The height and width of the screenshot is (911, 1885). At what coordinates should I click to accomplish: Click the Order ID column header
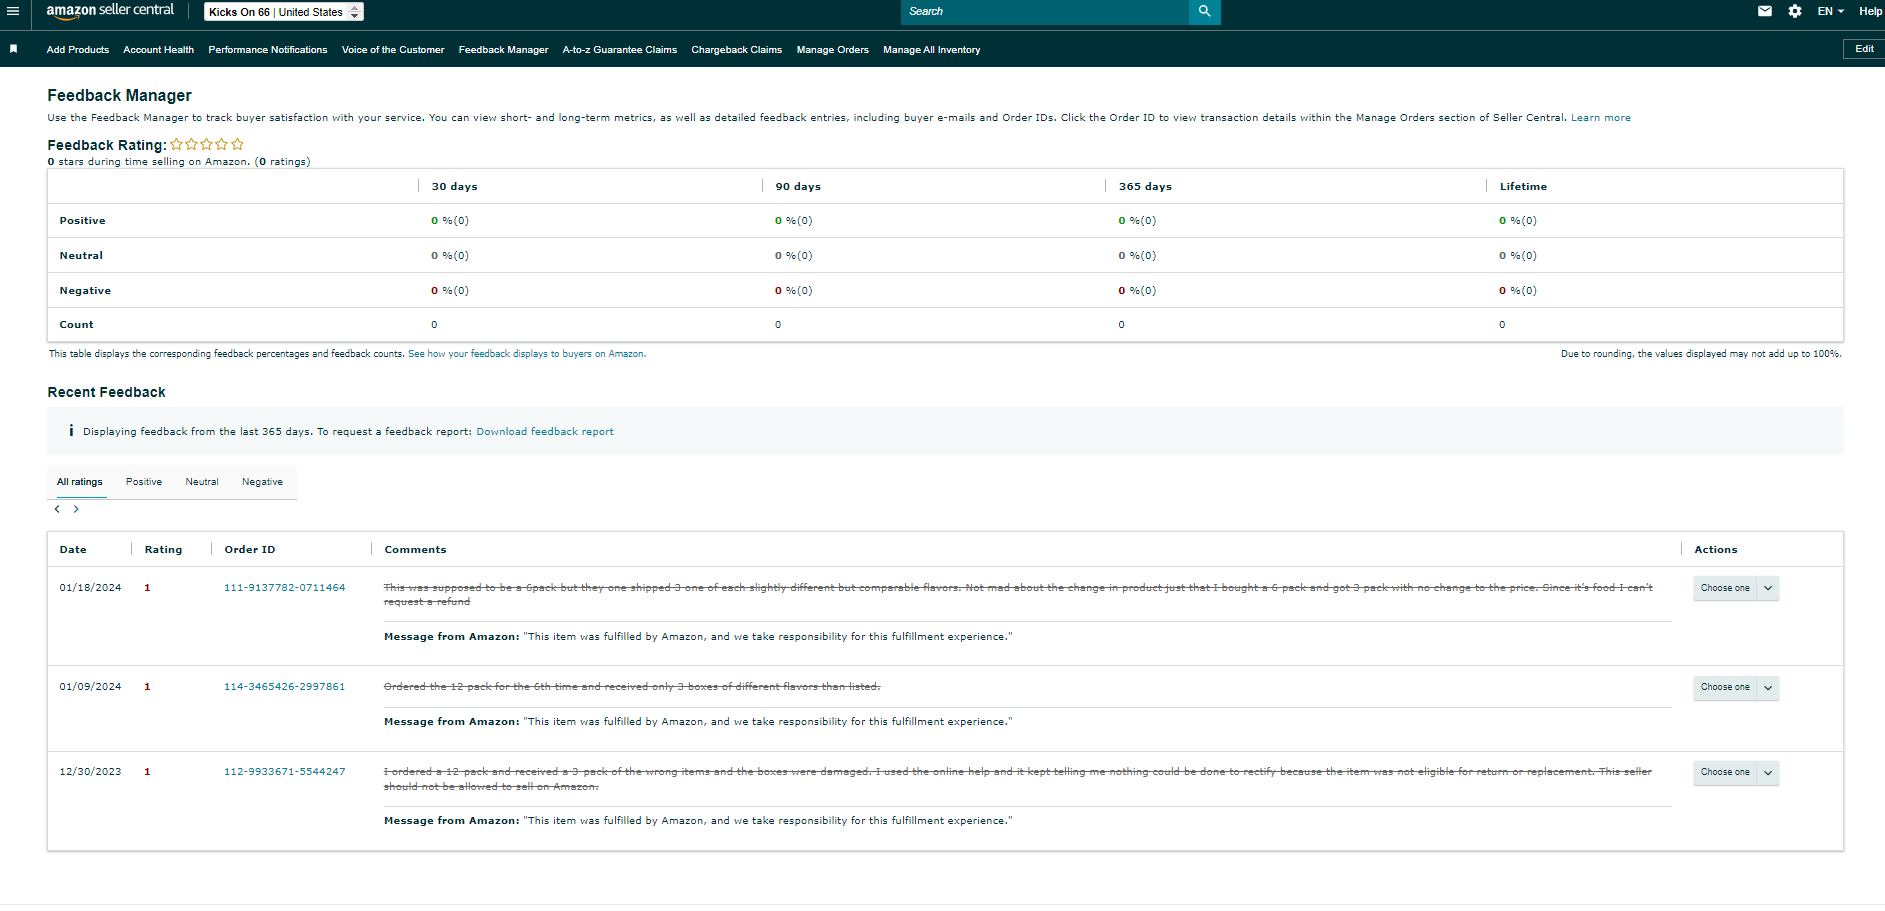[250, 550]
